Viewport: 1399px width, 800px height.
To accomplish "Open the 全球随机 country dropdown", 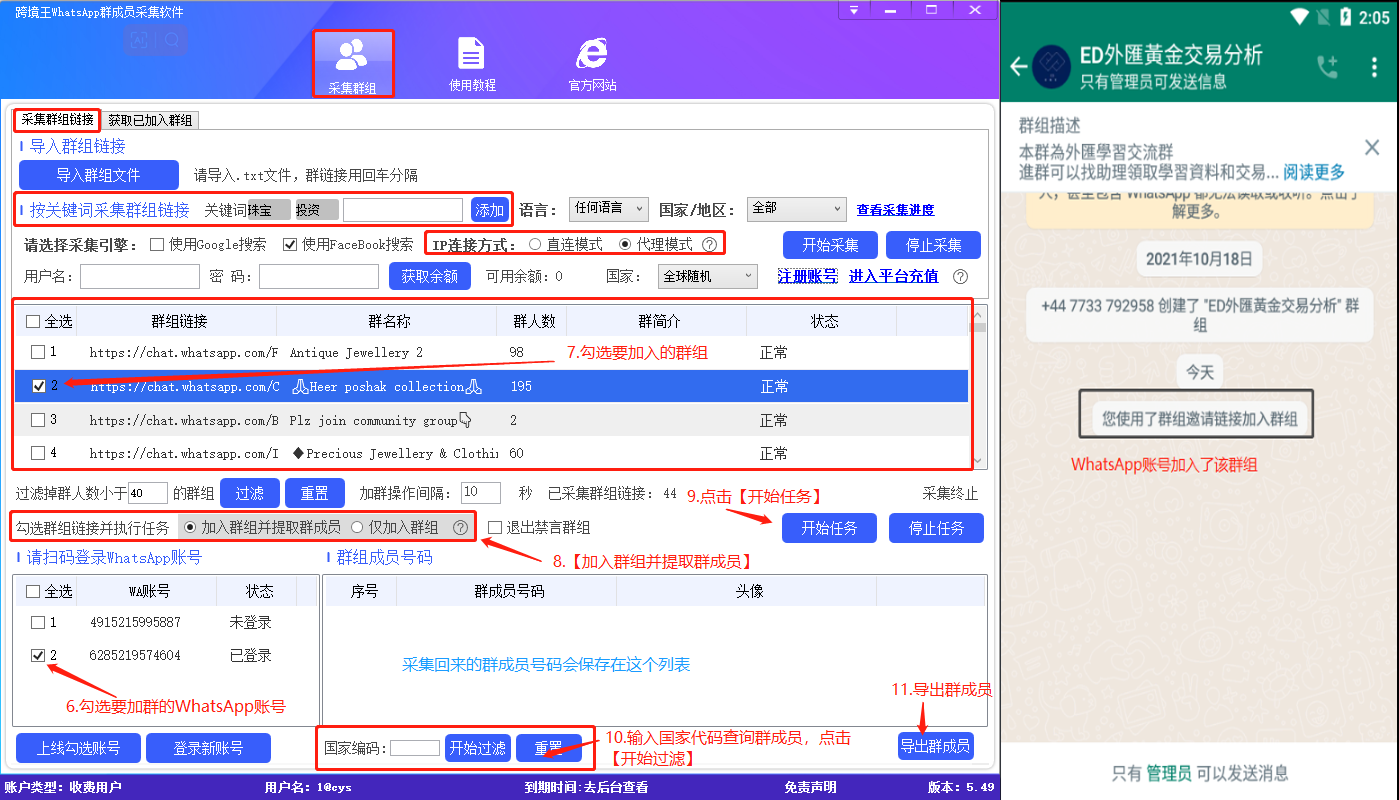I will (x=707, y=276).
